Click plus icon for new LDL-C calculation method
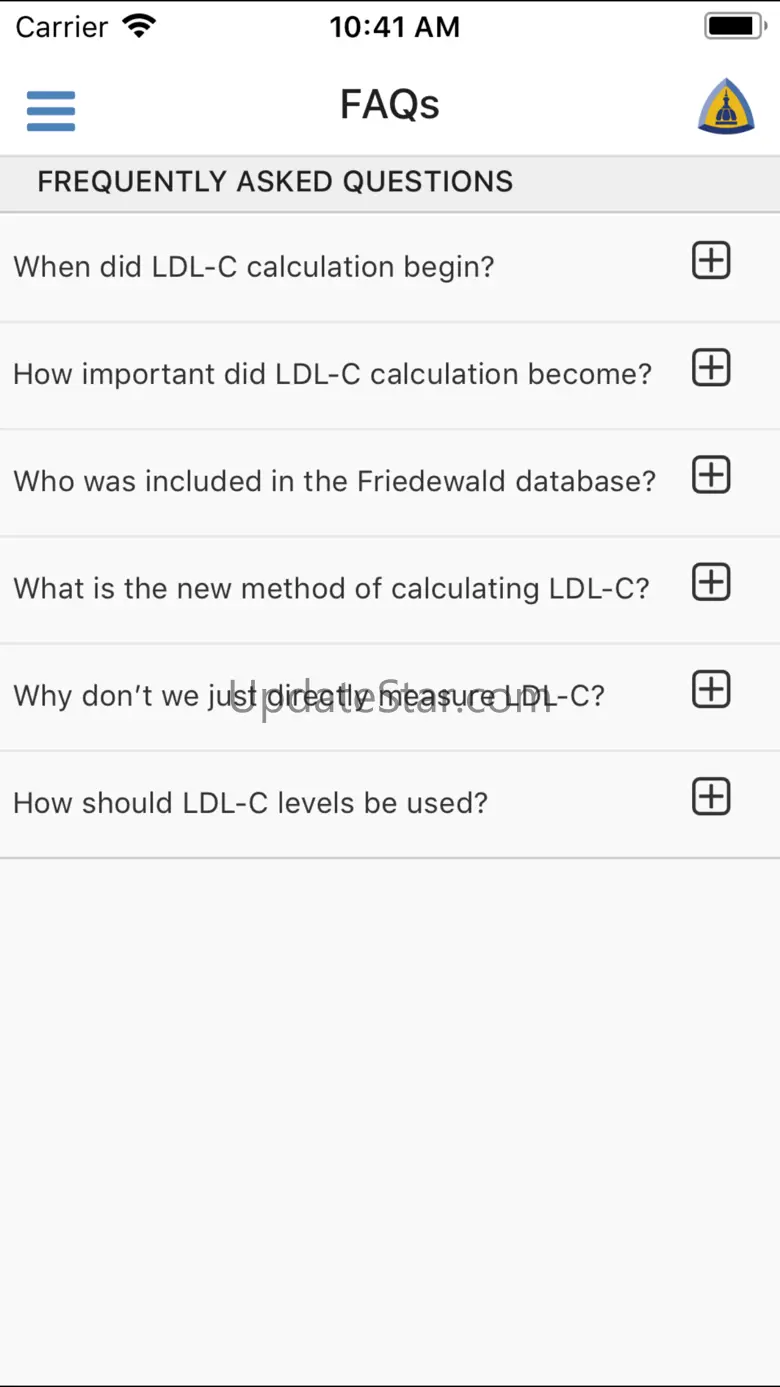Viewport: 780px width, 1387px height. [711, 582]
